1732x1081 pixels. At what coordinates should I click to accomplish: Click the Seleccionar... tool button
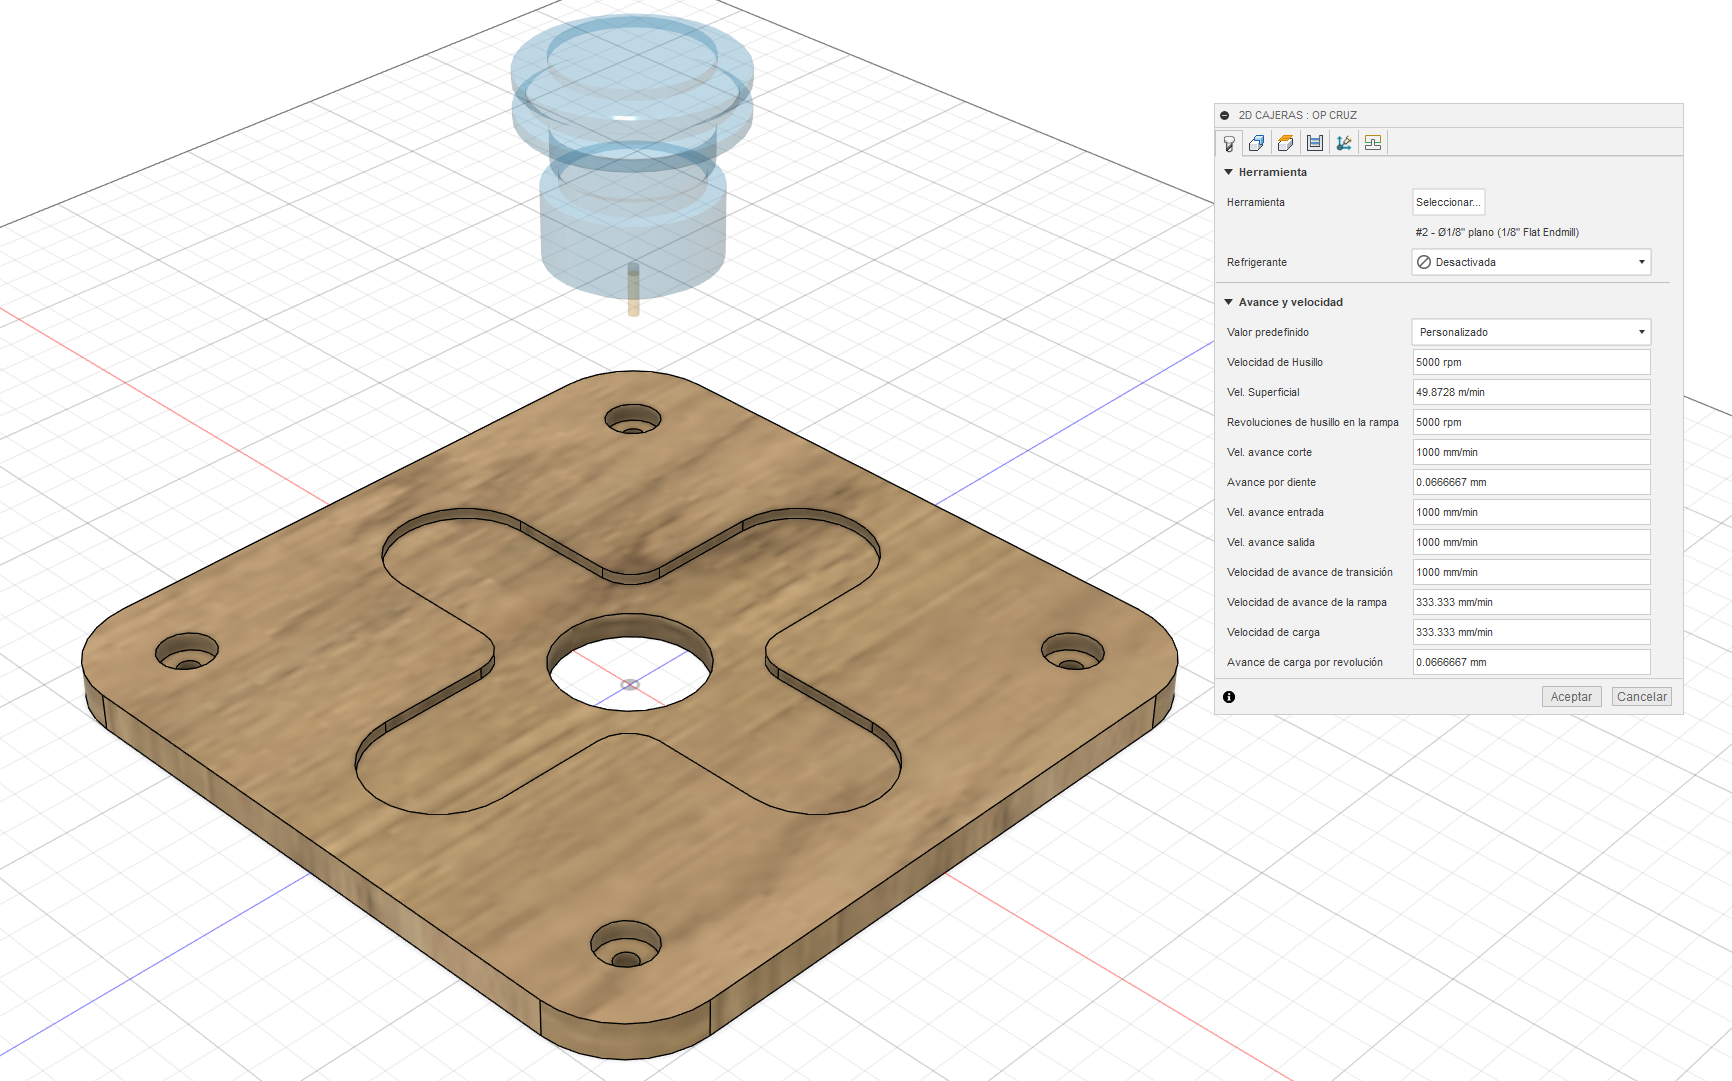click(1448, 202)
